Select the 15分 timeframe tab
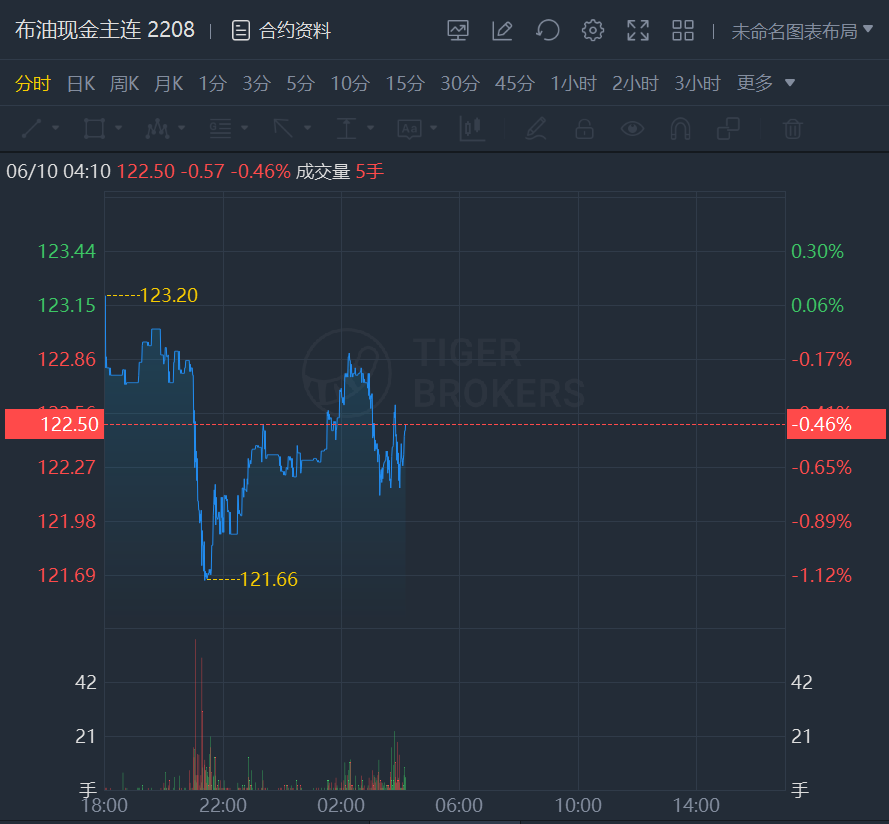Viewport: 889px width, 824px height. pos(405,83)
